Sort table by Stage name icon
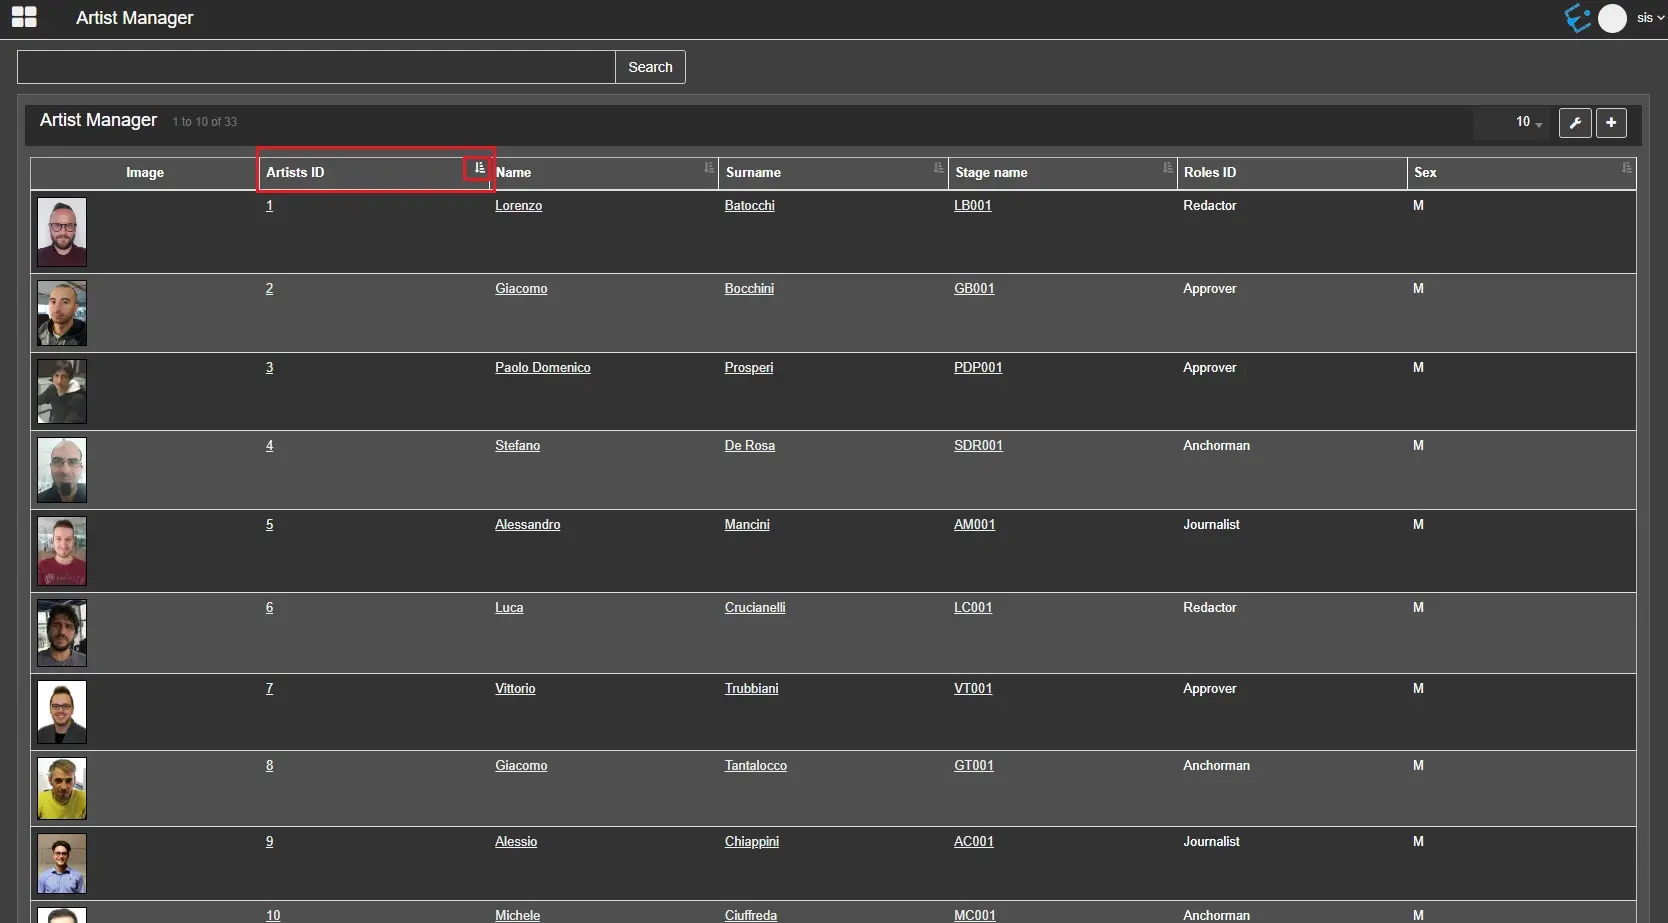The width and height of the screenshot is (1668, 923). coord(1167,168)
